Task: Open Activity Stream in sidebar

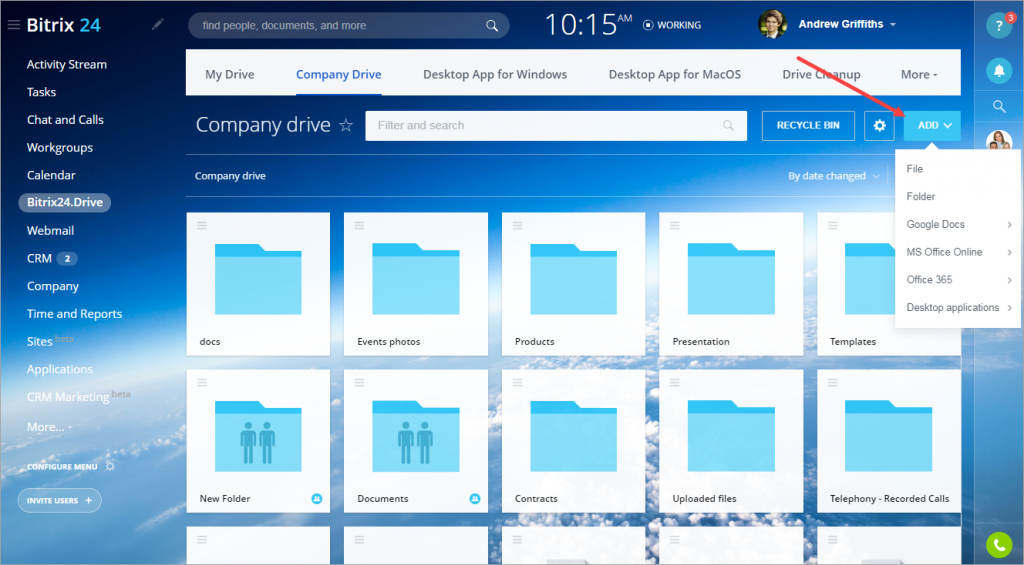Action: tap(67, 64)
